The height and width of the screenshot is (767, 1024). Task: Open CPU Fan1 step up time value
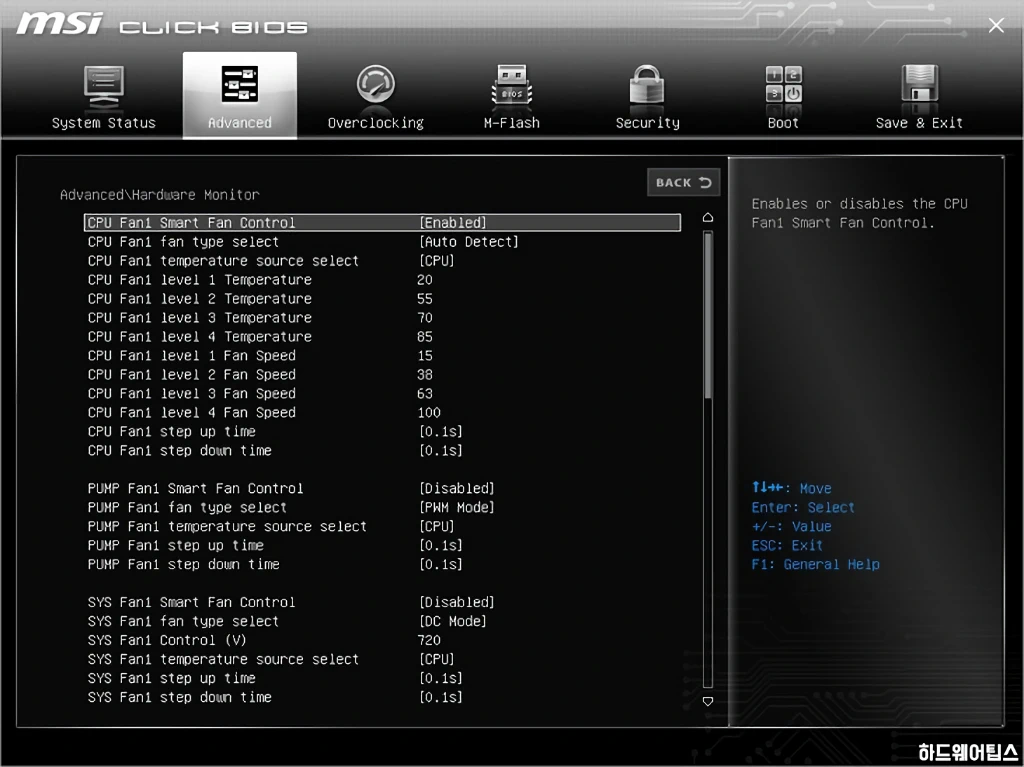tap(441, 432)
